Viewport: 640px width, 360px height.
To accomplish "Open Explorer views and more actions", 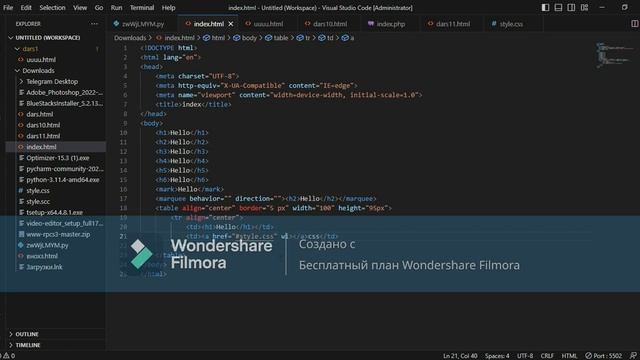I will click(x=94, y=24).
